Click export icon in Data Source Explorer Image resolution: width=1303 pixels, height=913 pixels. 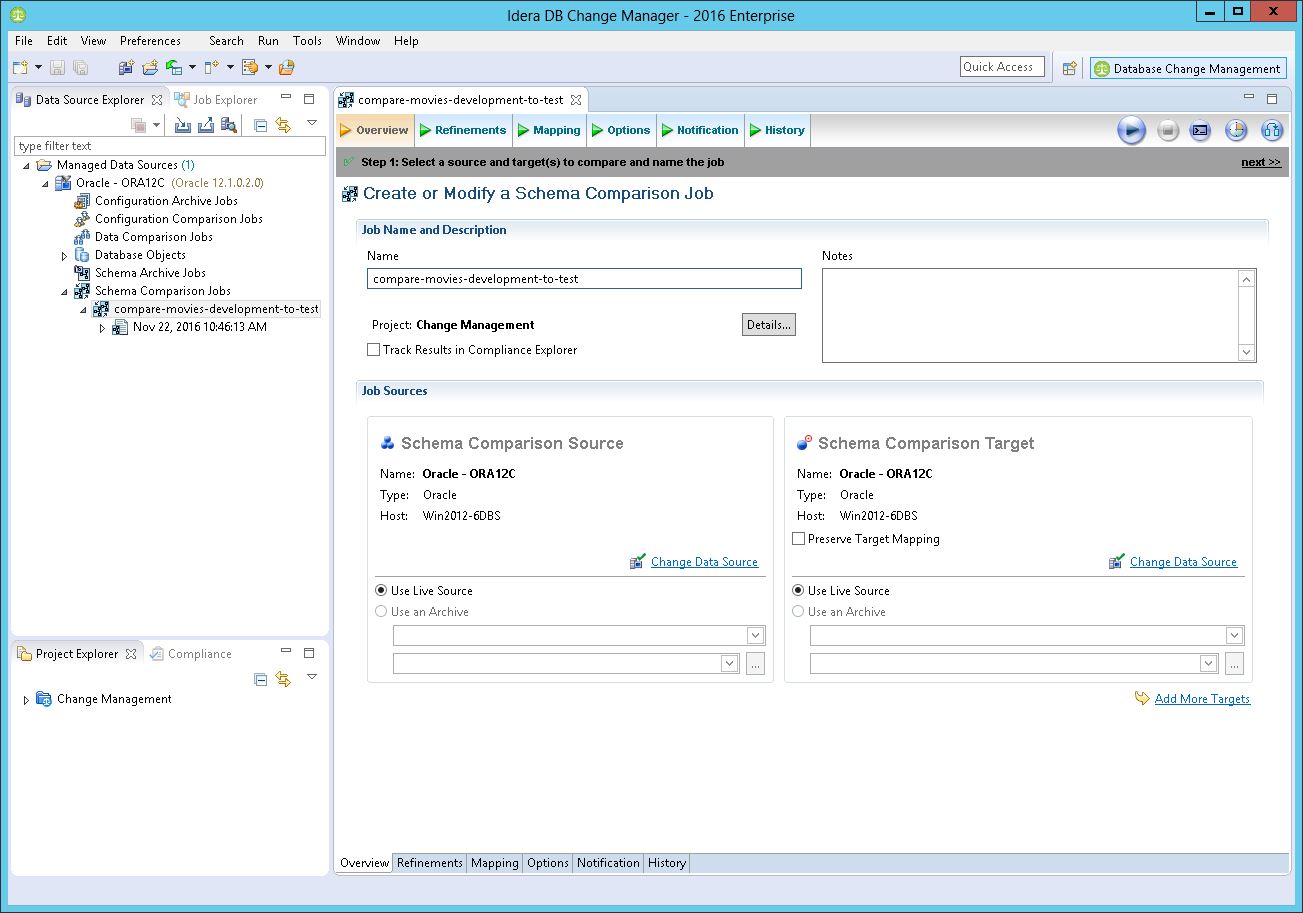pos(206,125)
